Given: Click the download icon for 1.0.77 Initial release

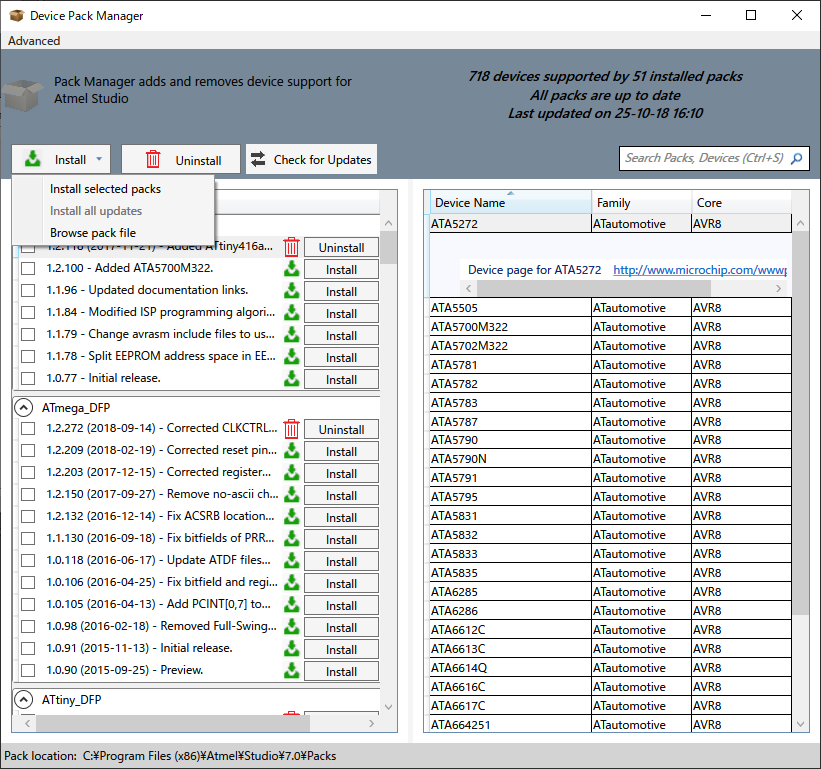Looking at the screenshot, I should pyautogui.click(x=292, y=379).
